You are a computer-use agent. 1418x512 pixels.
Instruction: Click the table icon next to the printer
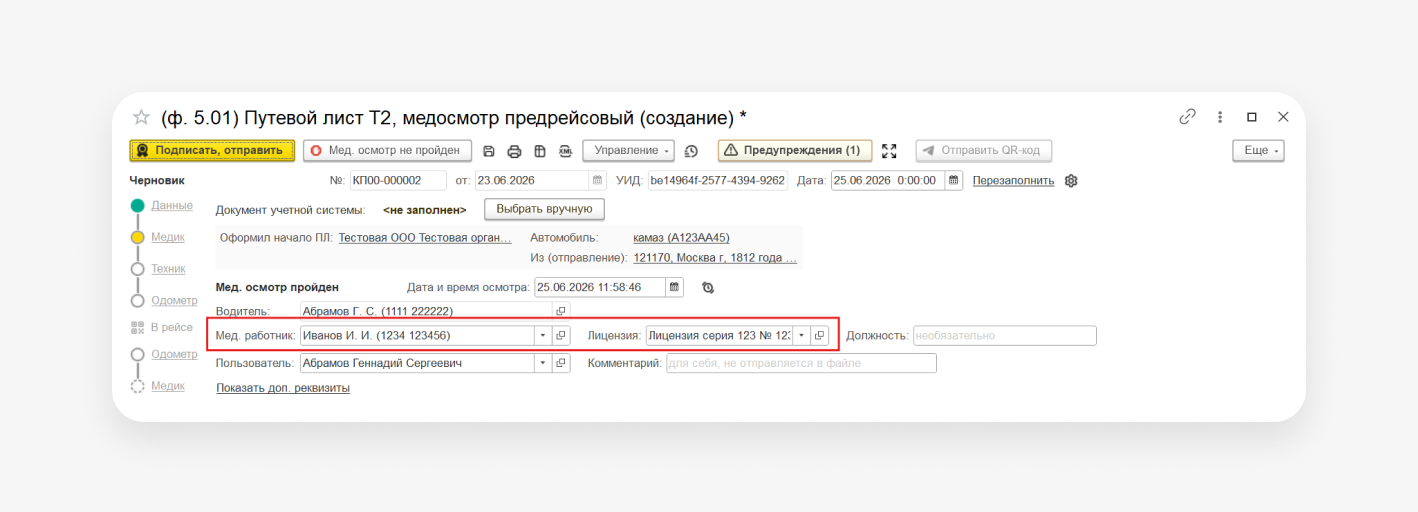[x=540, y=151]
